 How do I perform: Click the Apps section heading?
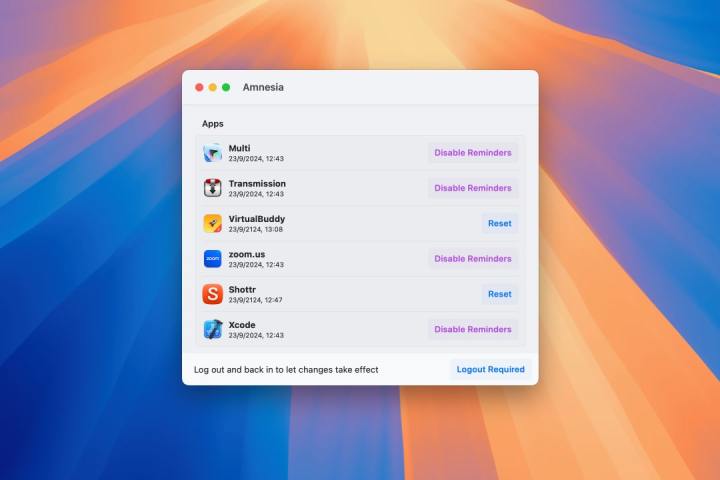pyautogui.click(x=213, y=124)
